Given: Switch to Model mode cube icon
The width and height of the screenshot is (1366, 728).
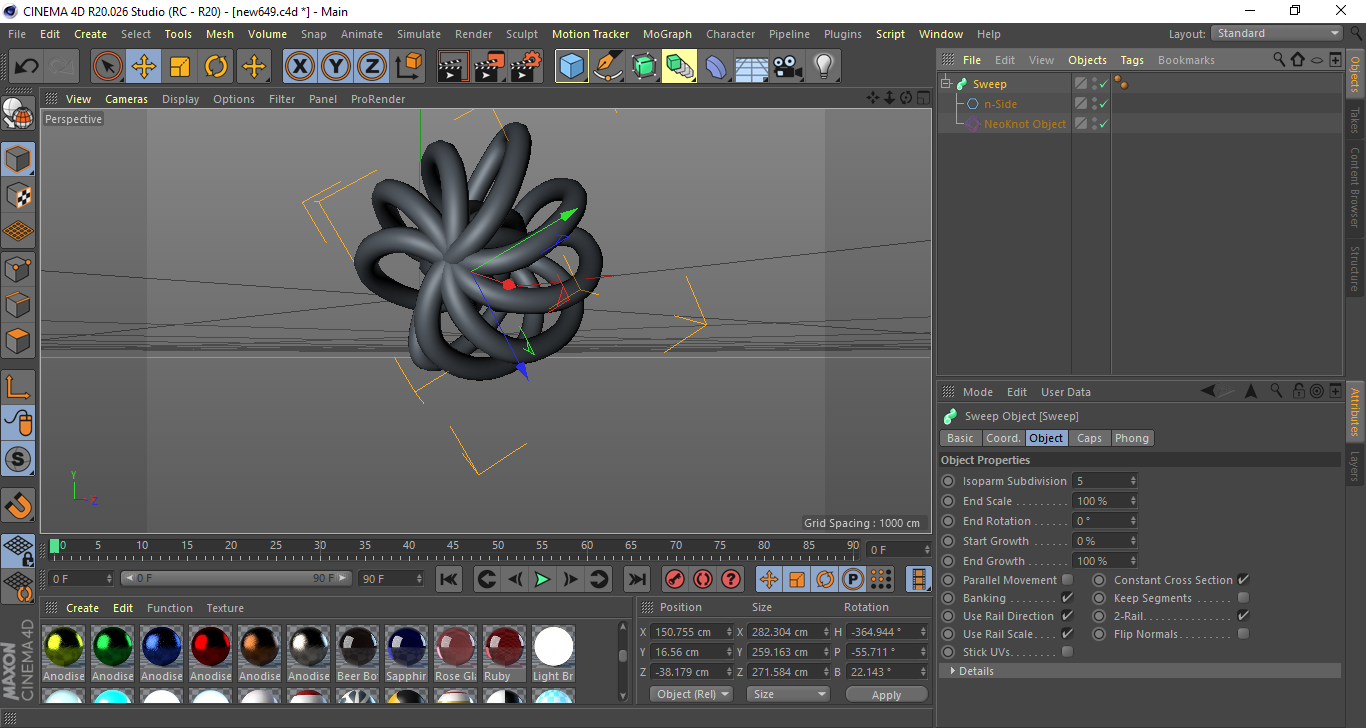Looking at the screenshot, I should click(x=18, y=159).
